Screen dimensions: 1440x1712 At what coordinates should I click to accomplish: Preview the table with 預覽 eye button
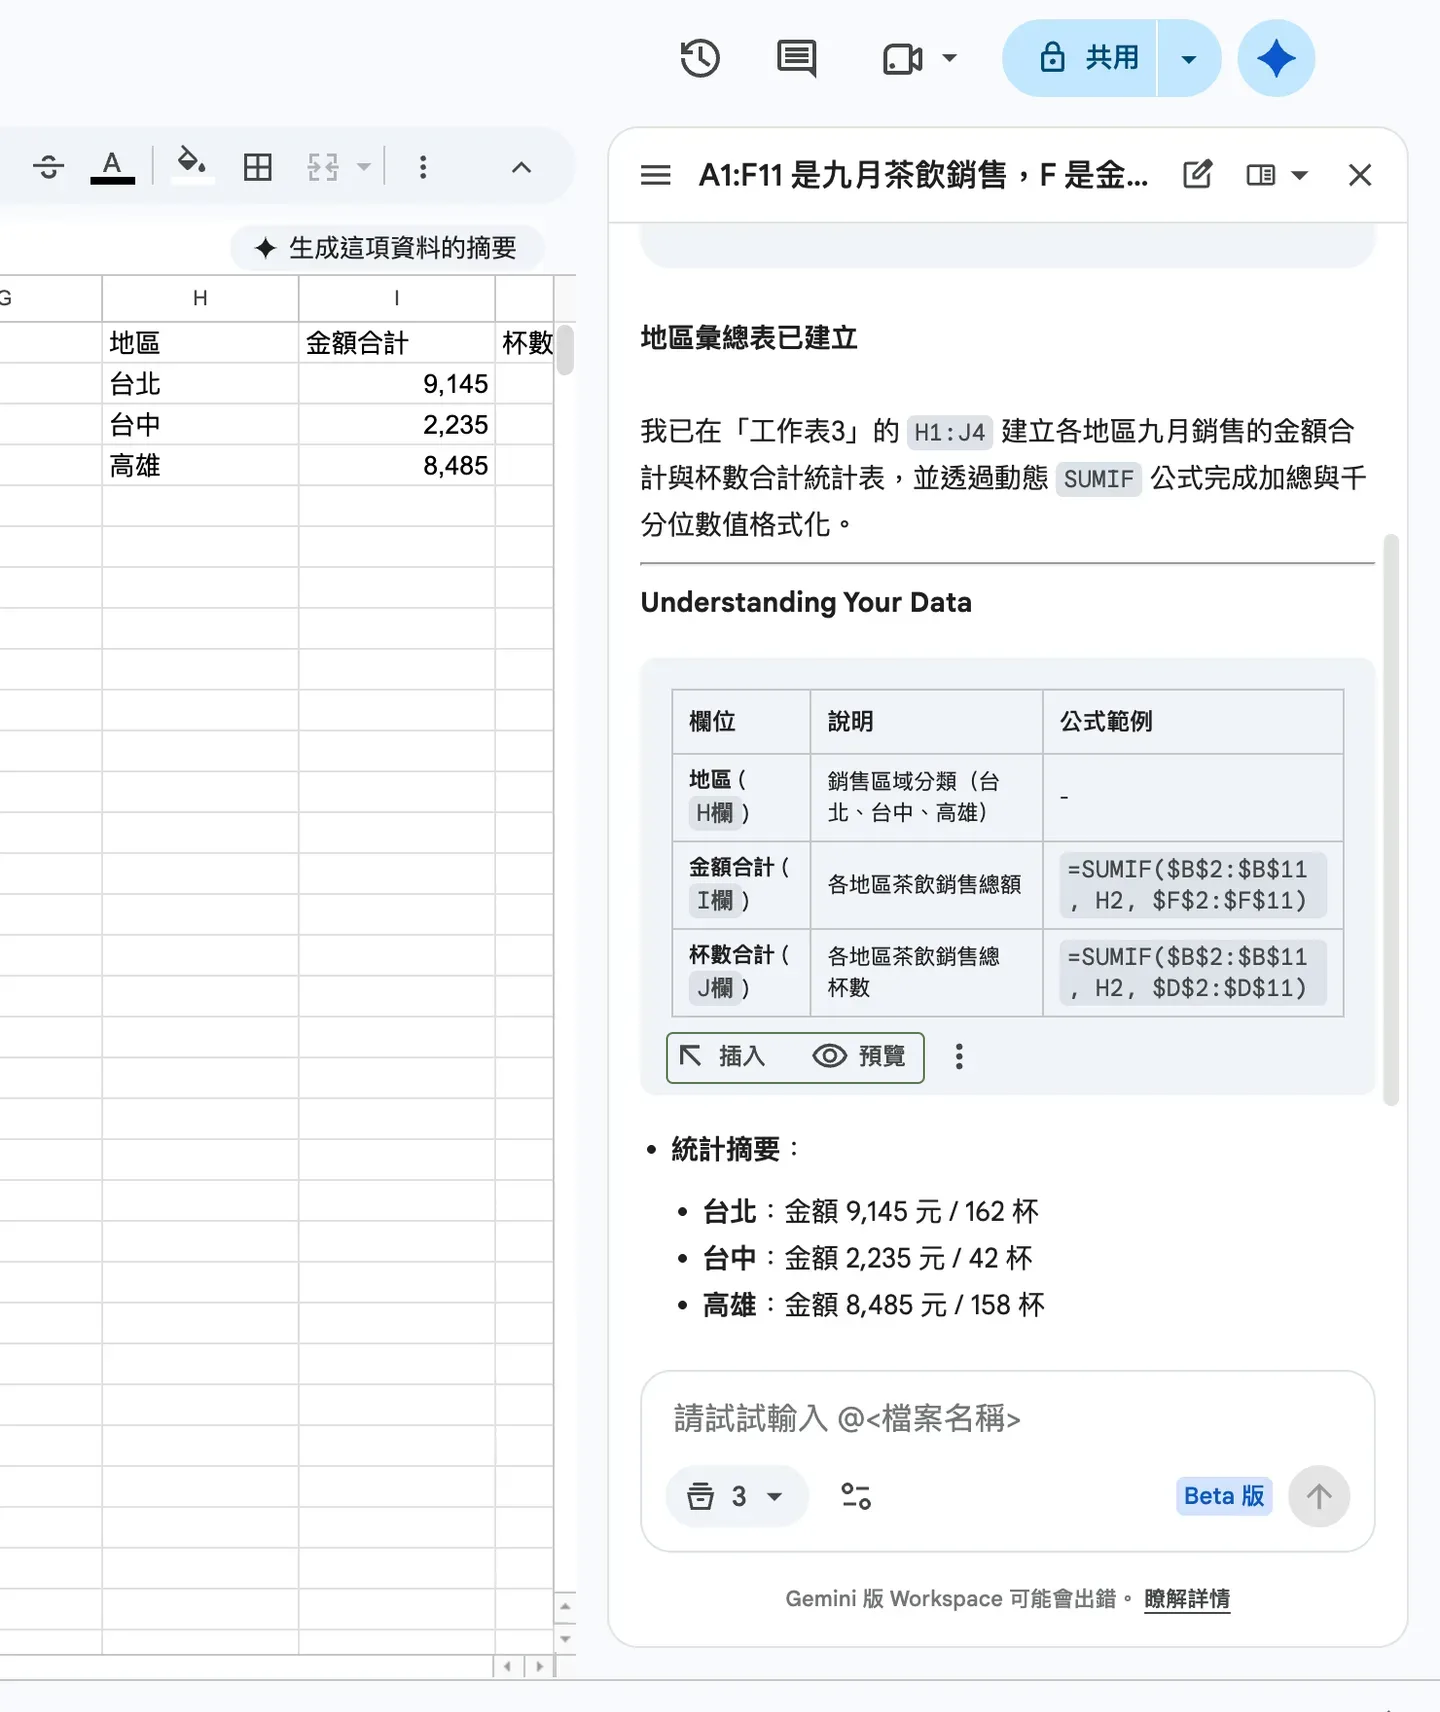[x=859, y=1057]
